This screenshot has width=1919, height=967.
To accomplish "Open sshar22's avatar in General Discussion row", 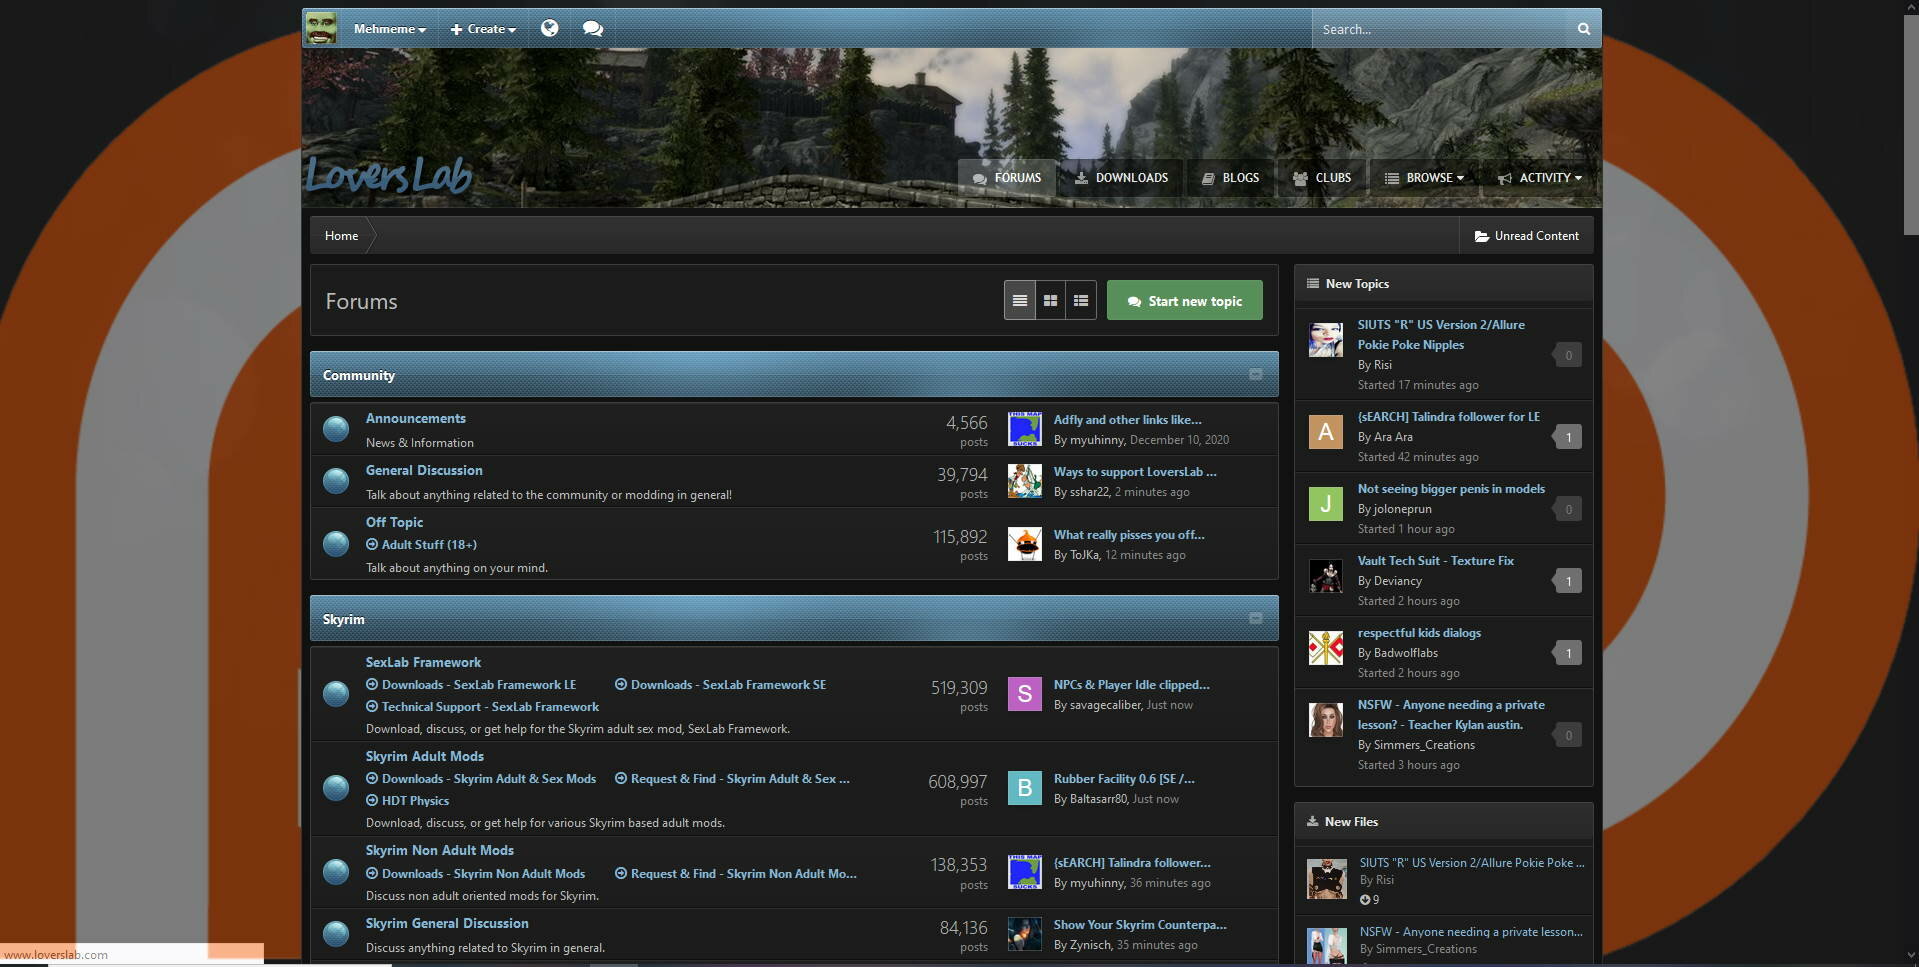I will click(x=1024, y=481).
